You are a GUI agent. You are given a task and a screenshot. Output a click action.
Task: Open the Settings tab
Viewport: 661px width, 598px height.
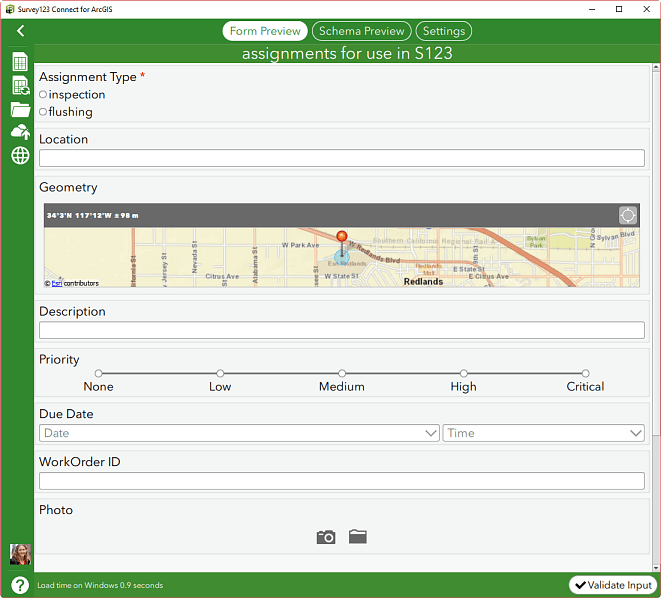(444, 31)
